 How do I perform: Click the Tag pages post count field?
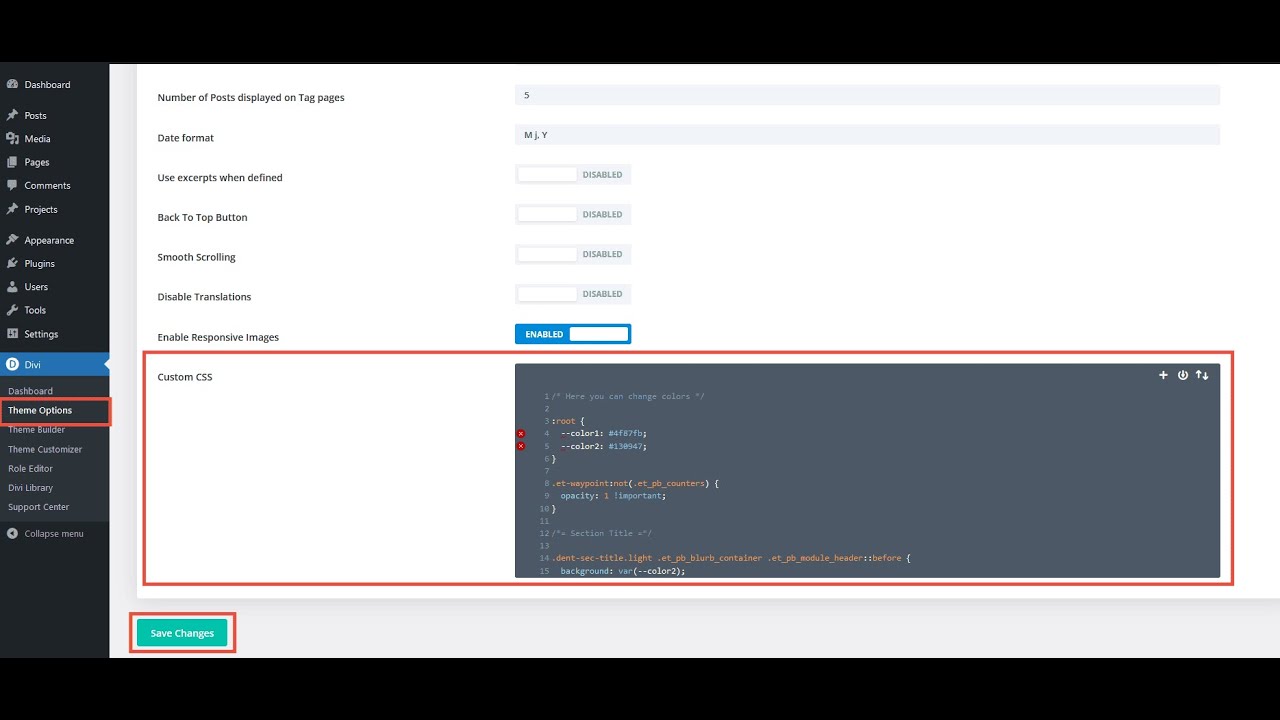[x=867, y=95]
